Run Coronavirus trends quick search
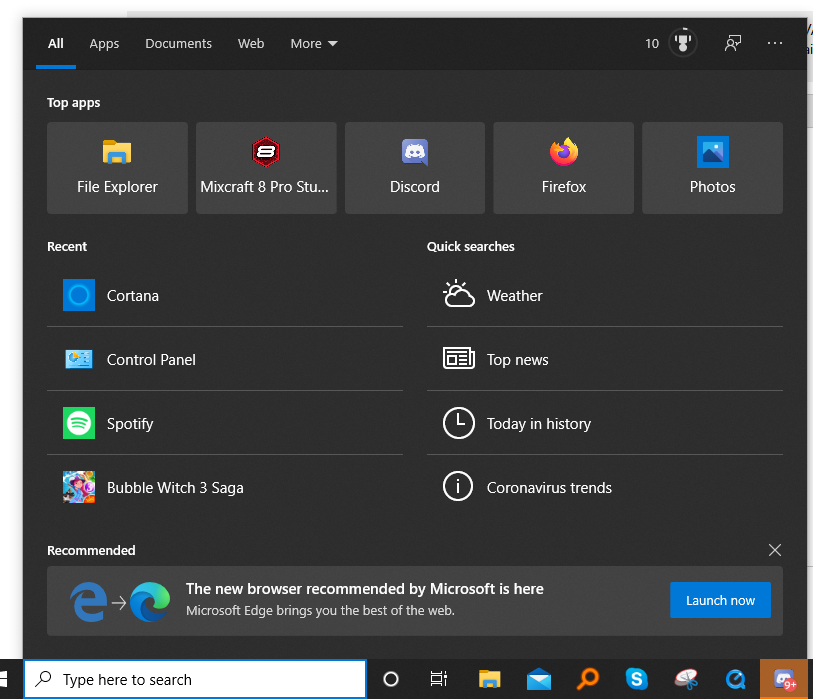Screen dimensions: 813x699 pyautogui.click(x=605, y=487)
